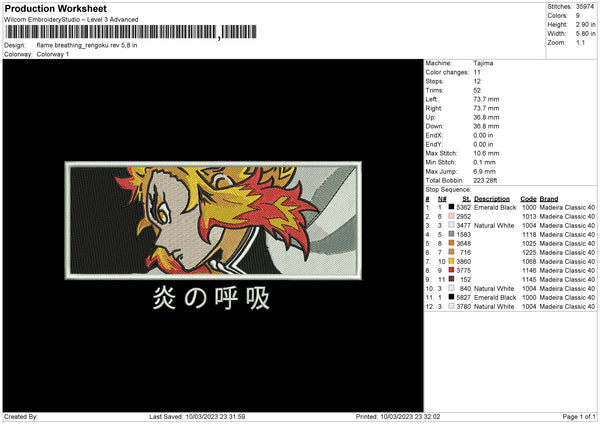Screen dimensions: 600x424
Task: Select the Width value 5.80 in
Action: pos(585,34)
